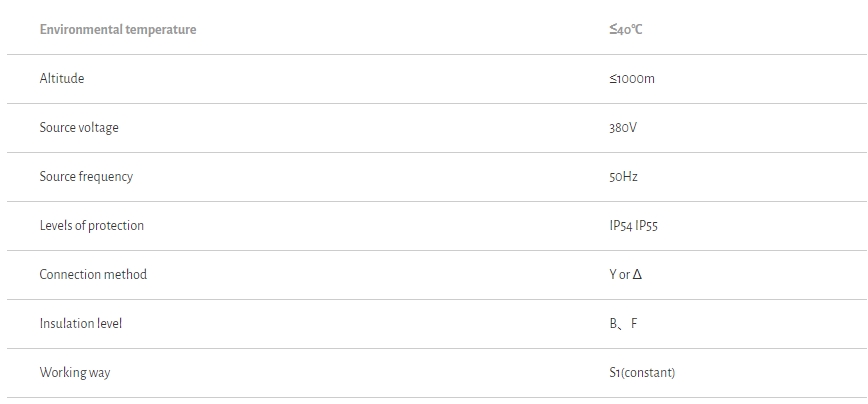This screenshot has height=404, width=868.
Task: Select the ≤1000m altitude value
Action: [631, 79]
